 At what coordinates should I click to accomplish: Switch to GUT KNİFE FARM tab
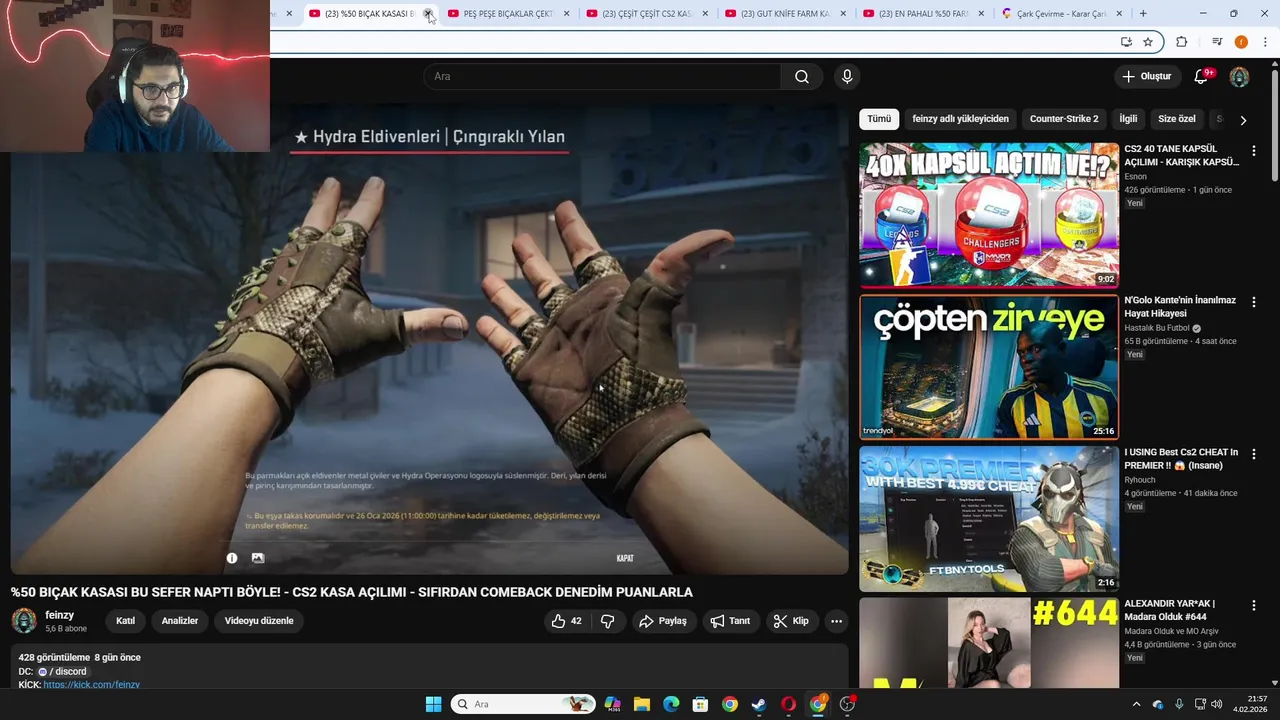click(x=786, y=14)
